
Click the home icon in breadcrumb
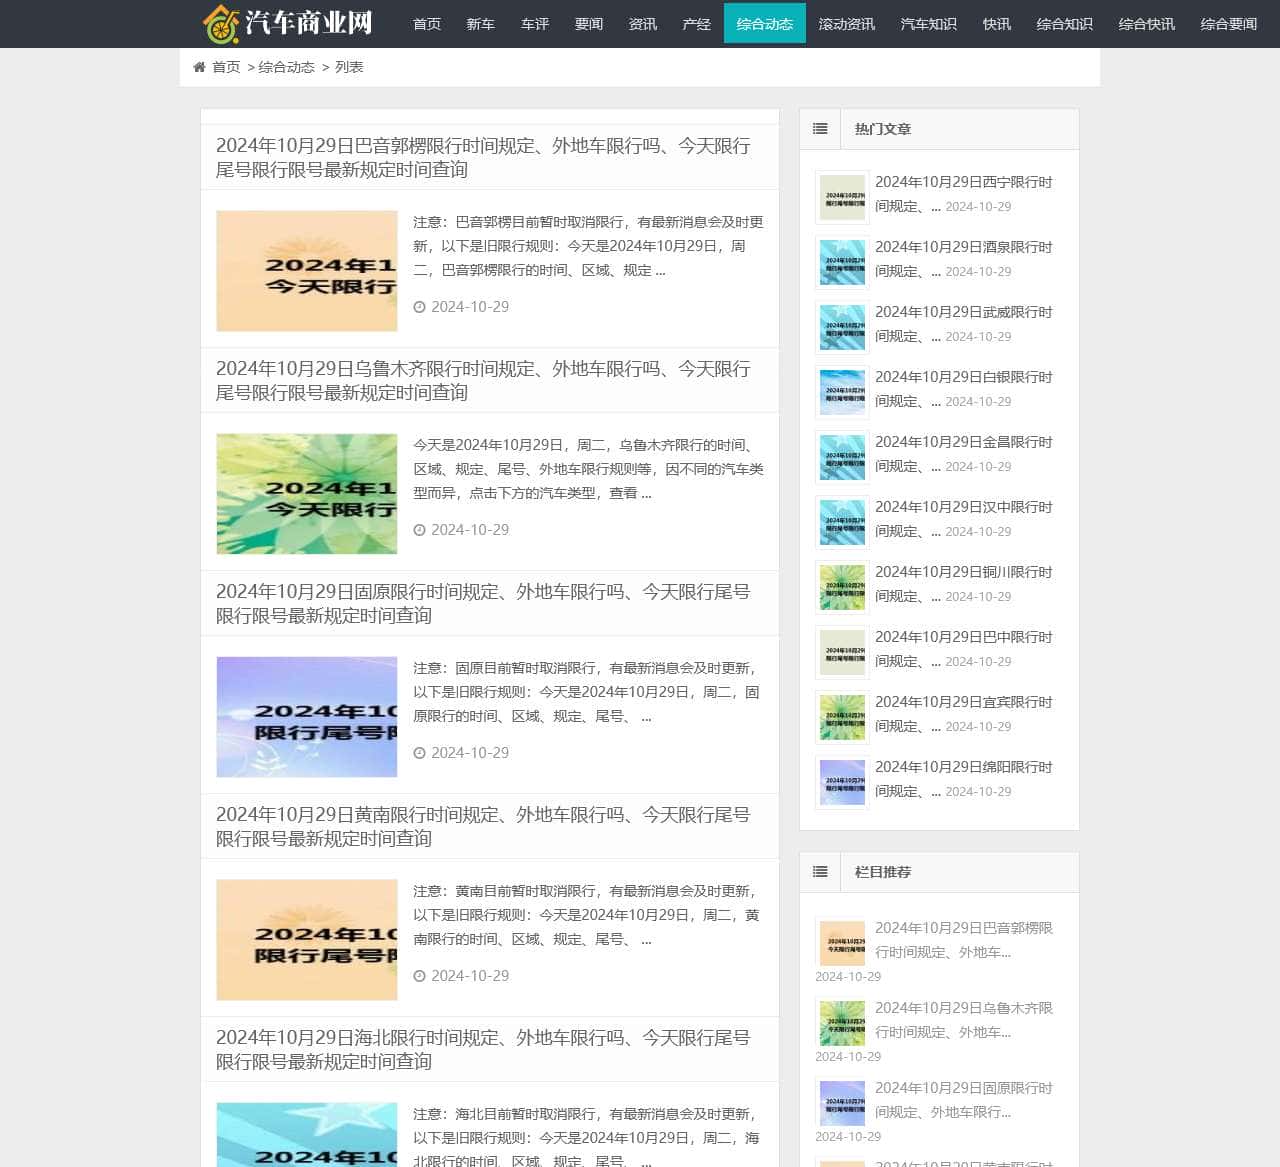[x=199, y=67]
